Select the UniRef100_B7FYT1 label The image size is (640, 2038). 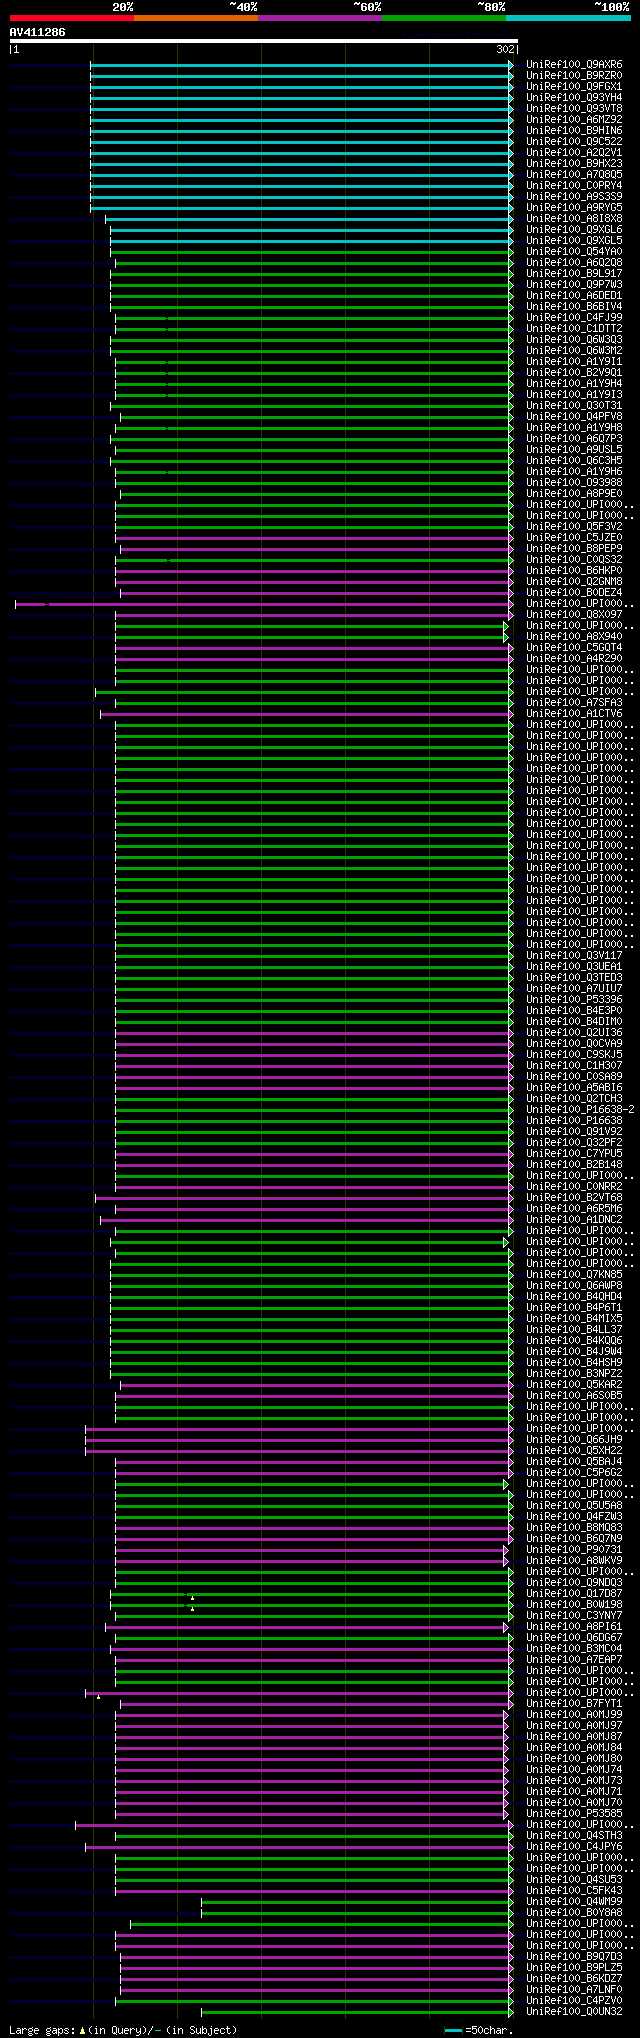574,1703
